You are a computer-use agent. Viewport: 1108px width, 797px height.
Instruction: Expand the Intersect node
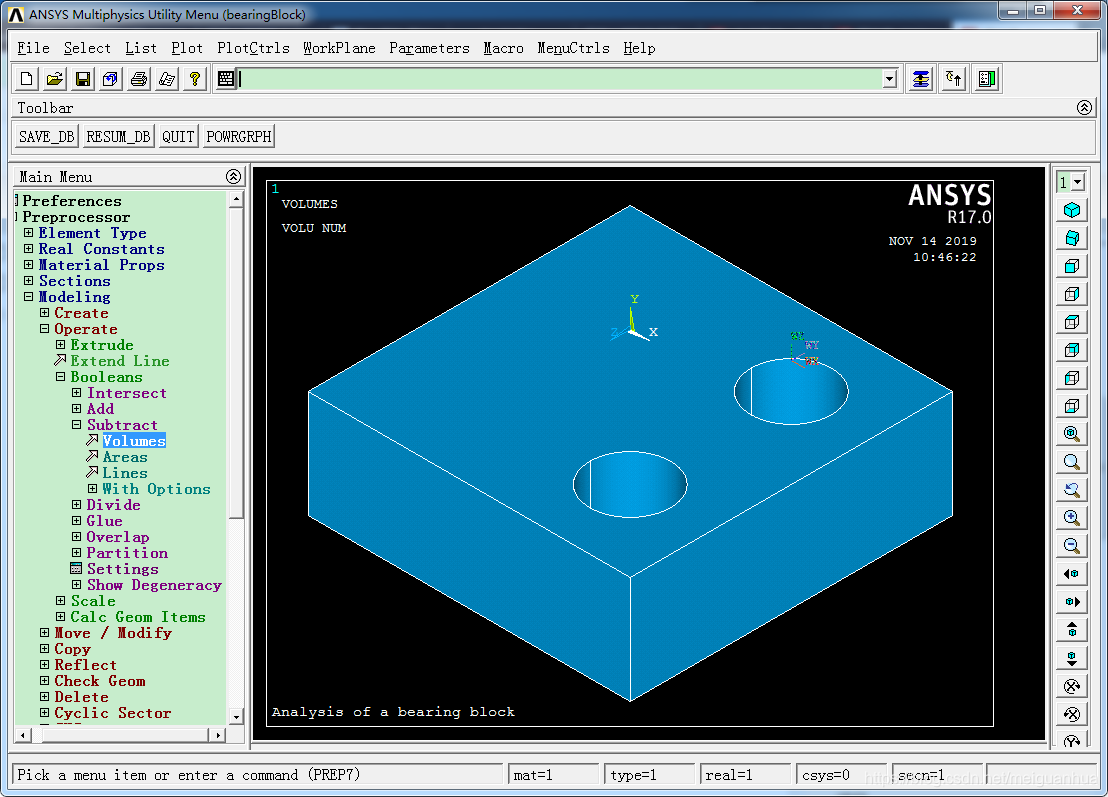pyautogui.click(x=76, y=393)
